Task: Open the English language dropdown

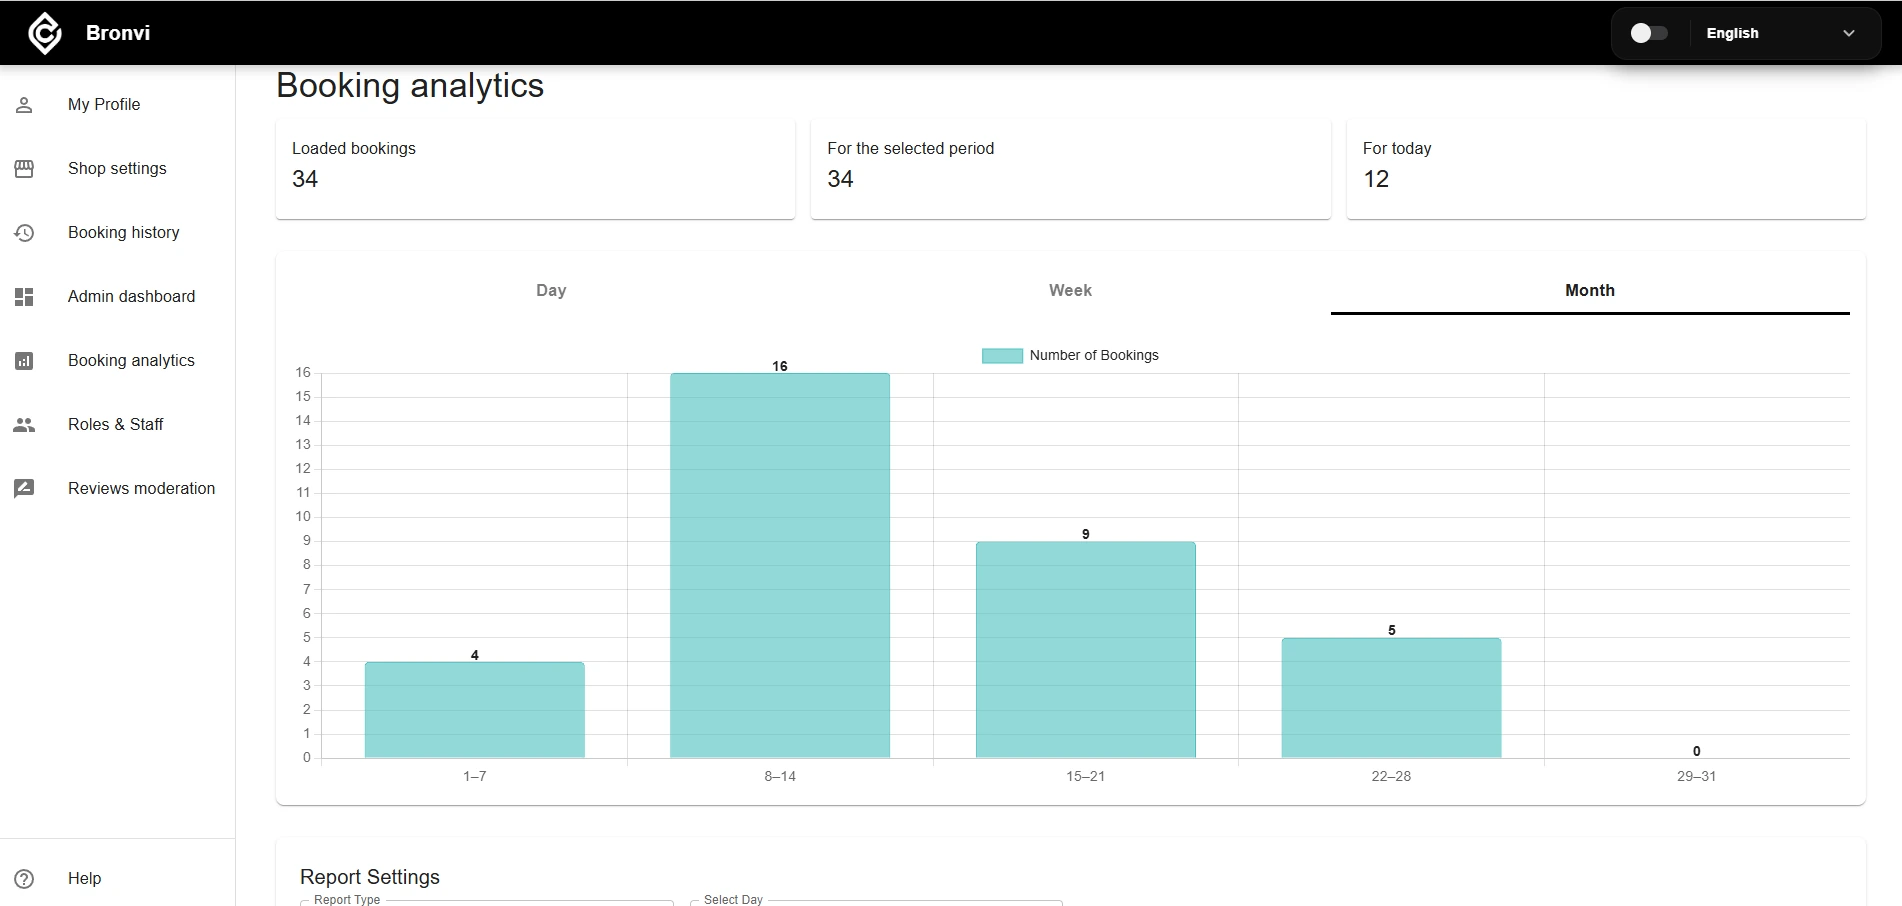Action: [1781, 33]
